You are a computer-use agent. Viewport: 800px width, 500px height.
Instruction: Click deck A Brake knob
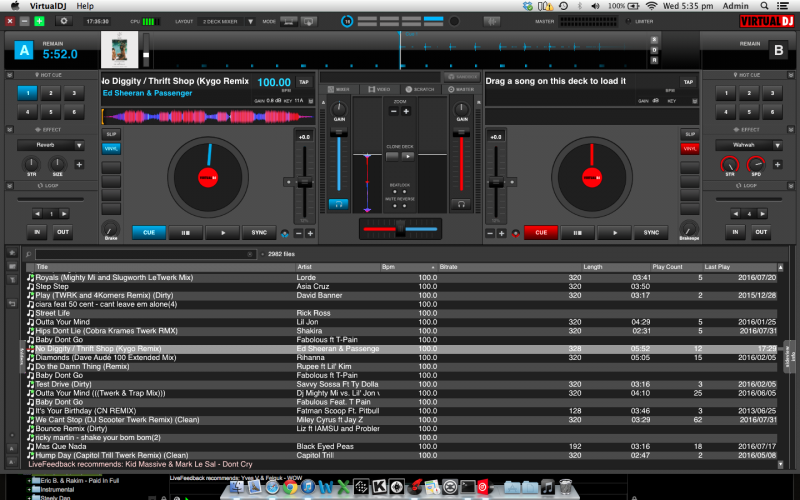coord(111,229)
